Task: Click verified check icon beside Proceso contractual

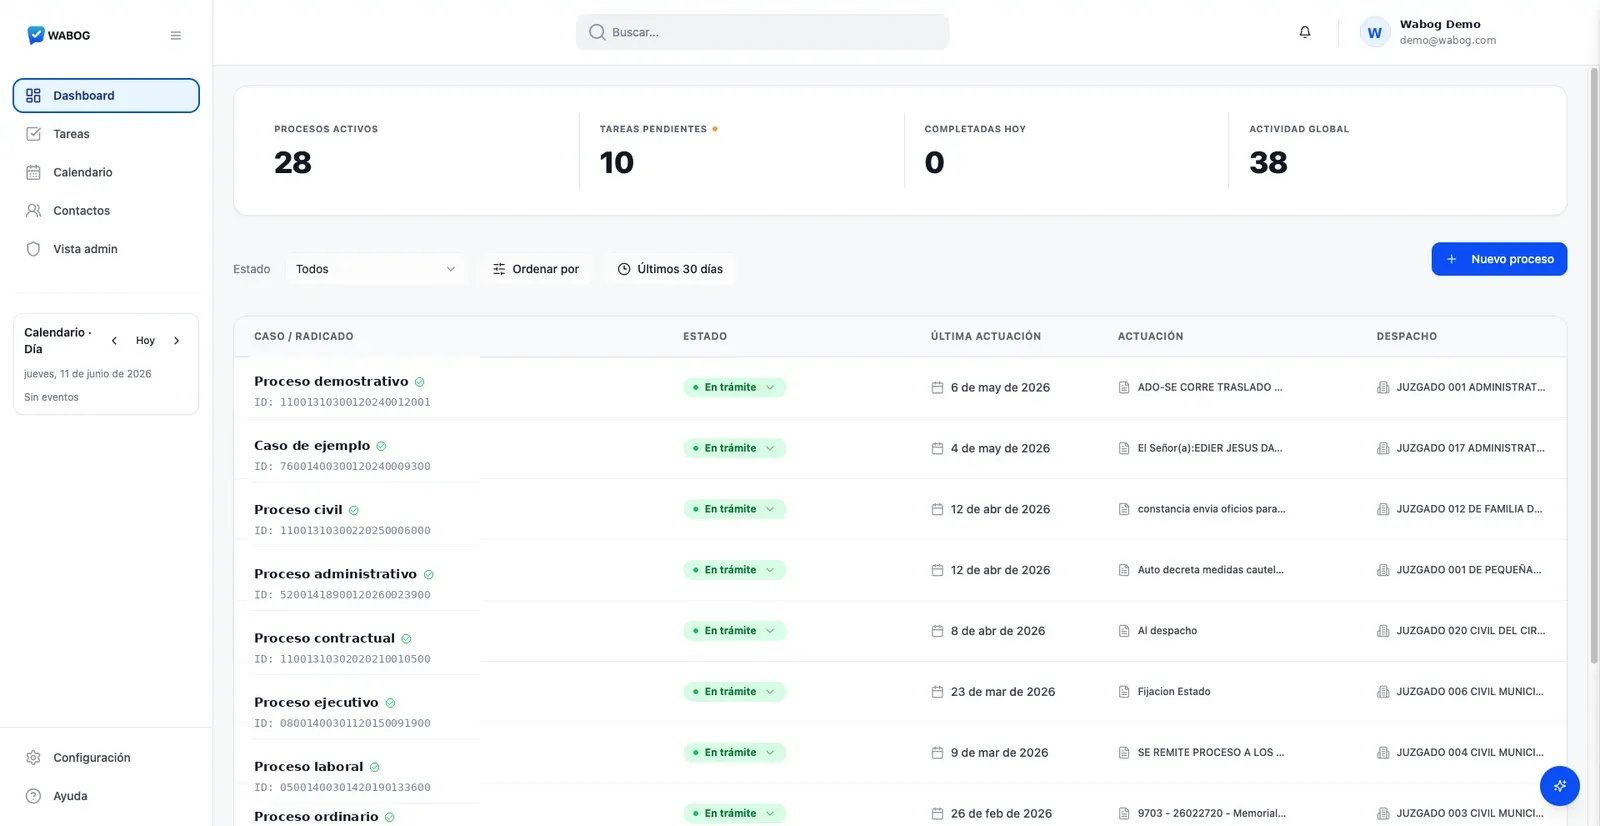Action: pos(406,638)
